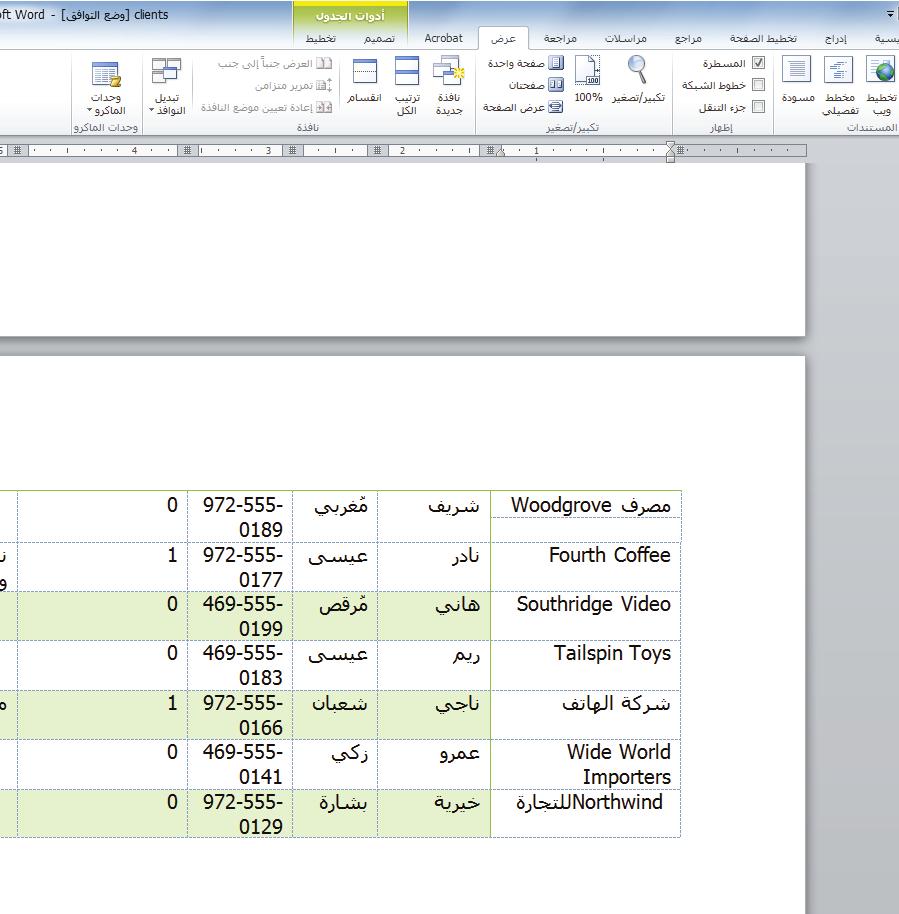Click phone number 469-555-0199

coord(243,616)
